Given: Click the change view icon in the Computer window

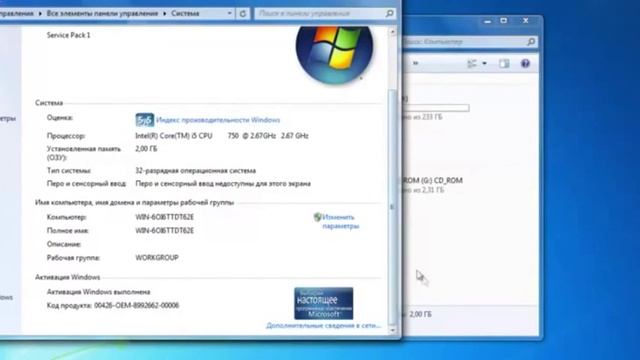Looking at the screenshot, I should [472, 63].
